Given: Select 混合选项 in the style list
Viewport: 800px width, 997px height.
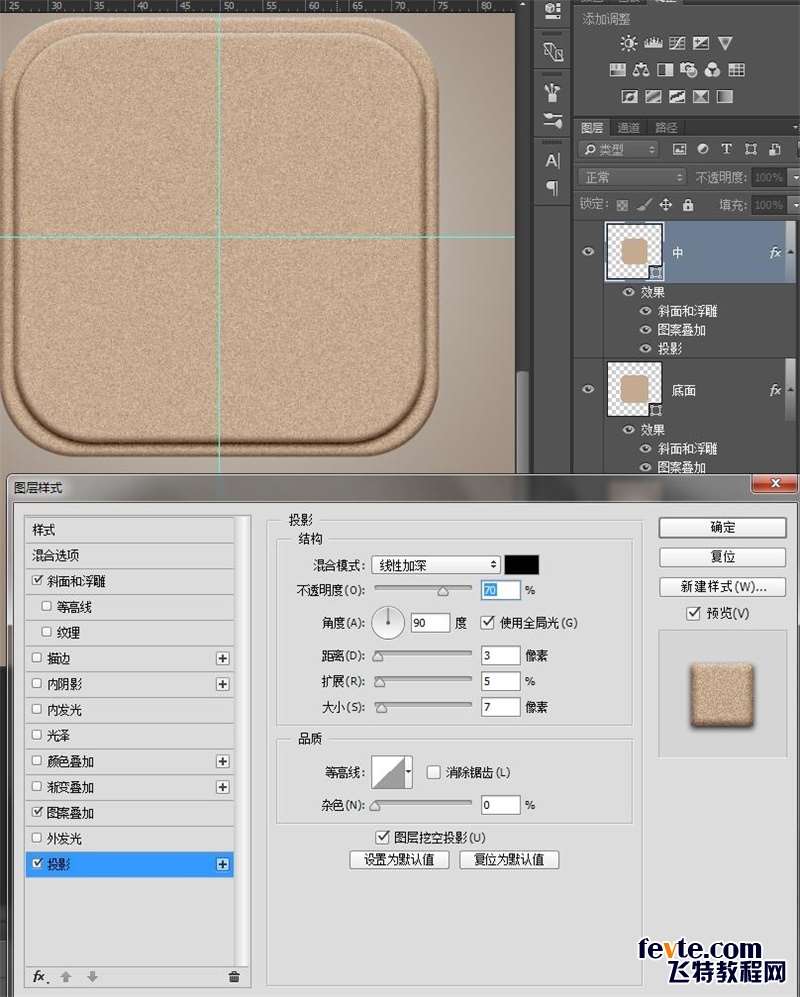Looking at the screenshot, I should point(56,556).
